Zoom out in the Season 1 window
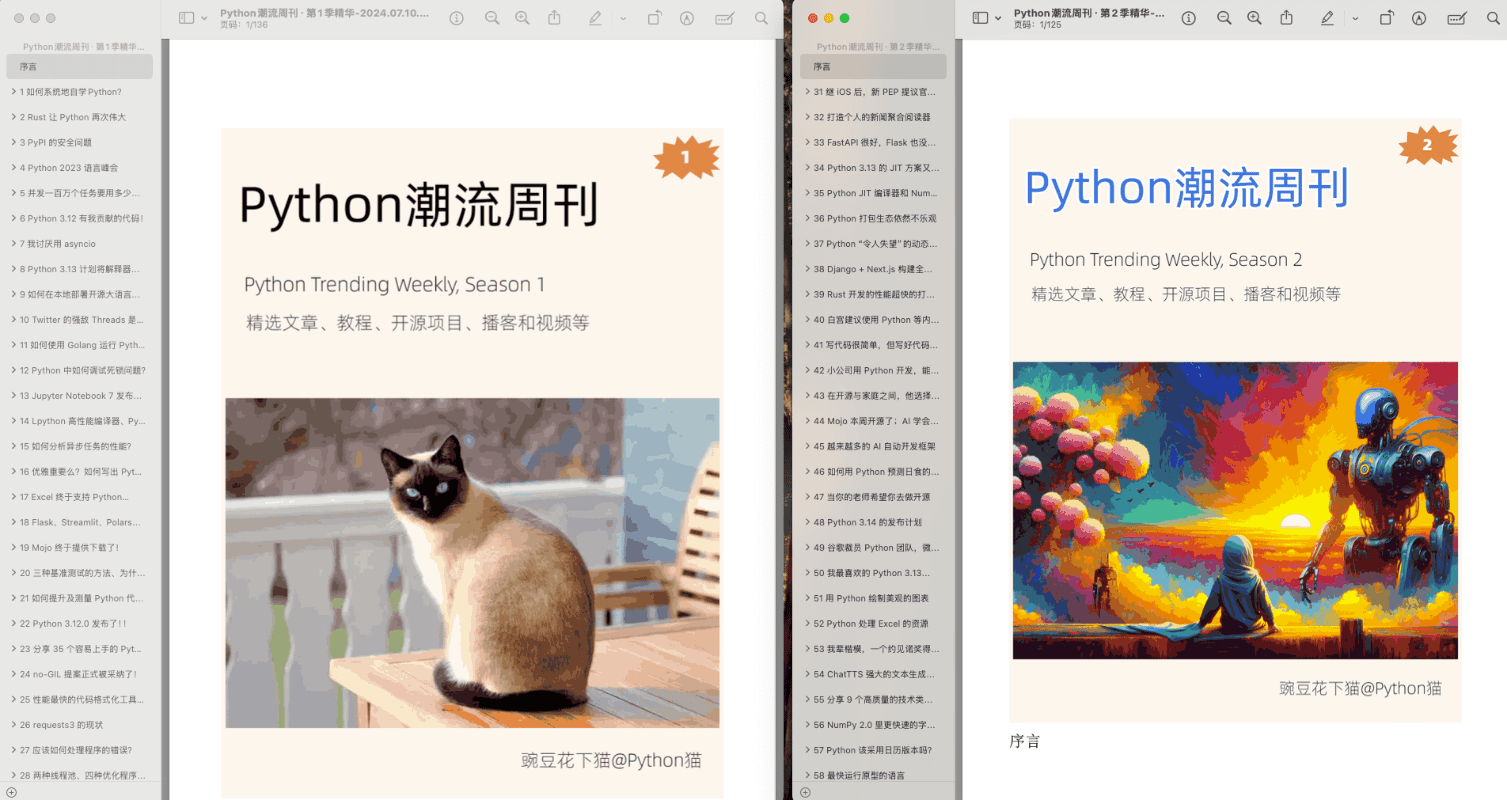Screen dimensions: 1507x800 (491, 18)
